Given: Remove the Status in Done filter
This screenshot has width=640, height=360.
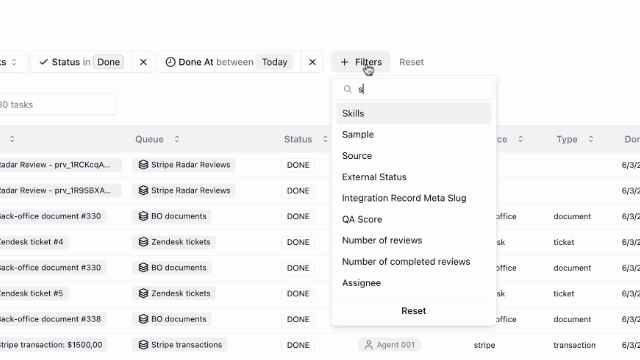Looking at the screenshot, I should click(x=143, y=62).
